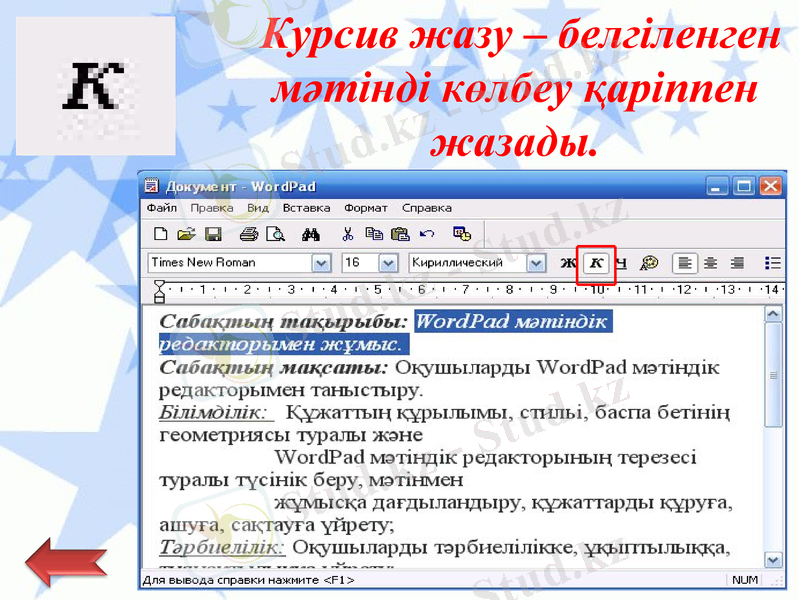Image resolution: width=799 pixels, height=600 pixels.
Task: Click the ruler at the 5 mark
Action: [x=378, y=290]
